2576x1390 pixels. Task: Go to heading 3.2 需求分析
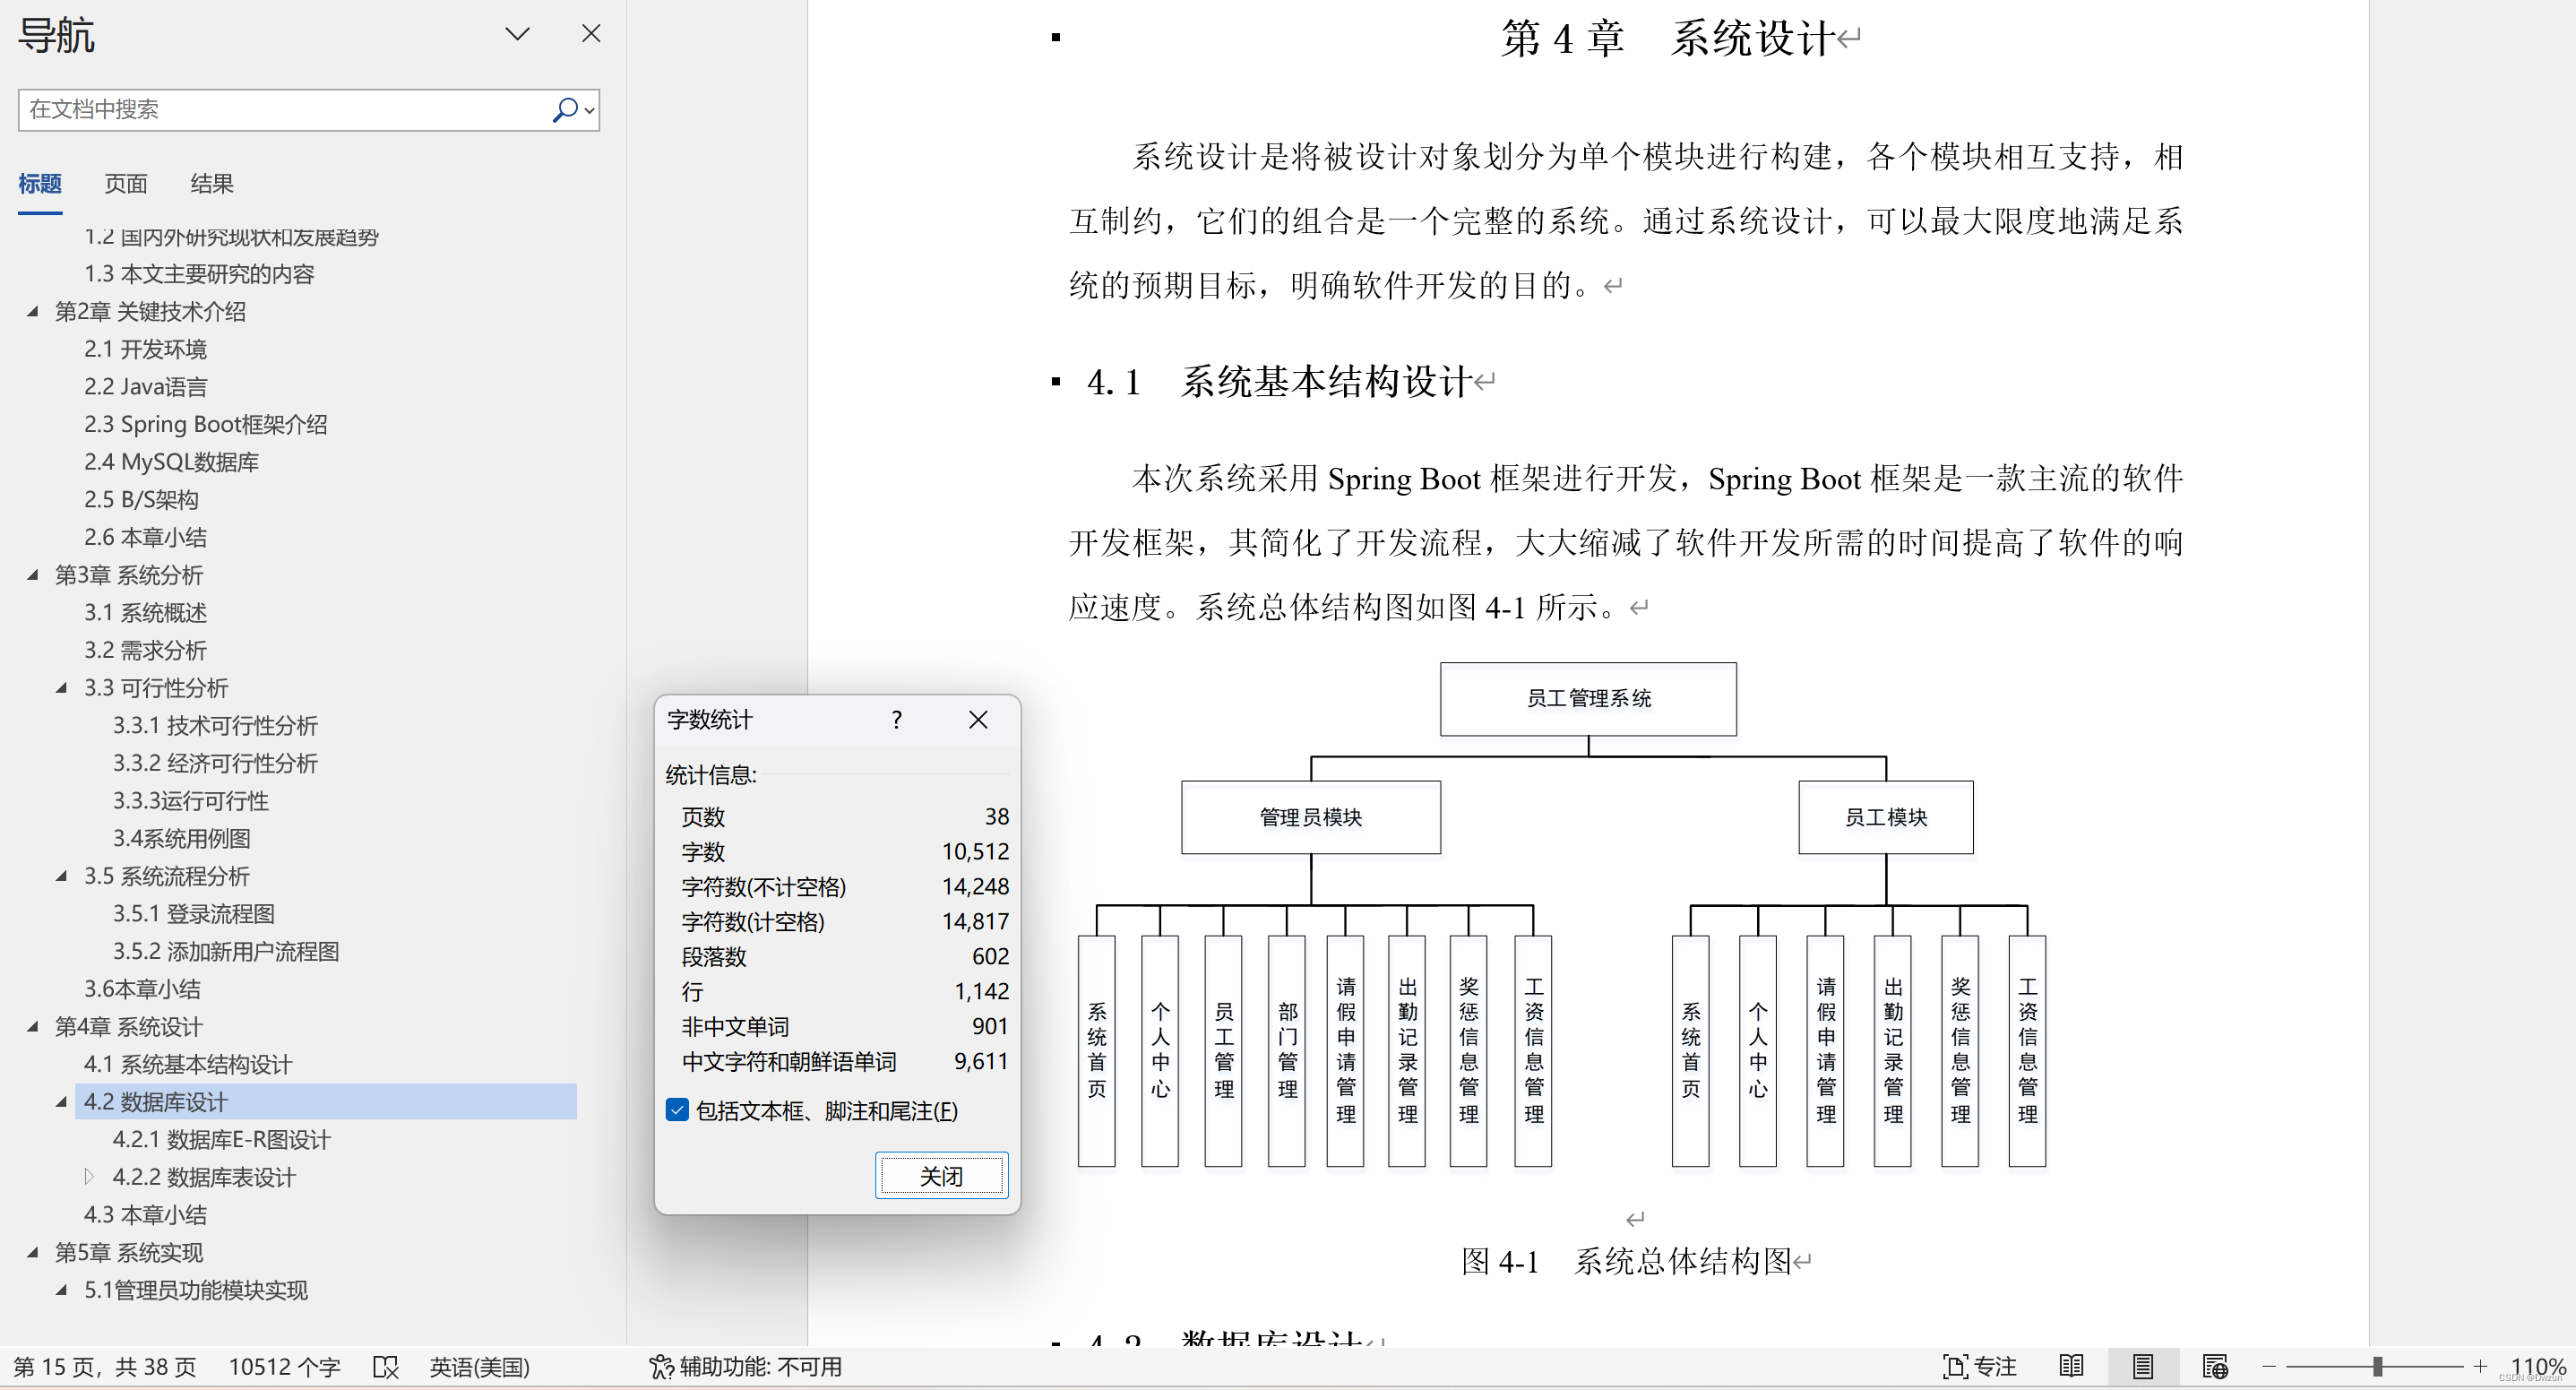coord(145,651)
